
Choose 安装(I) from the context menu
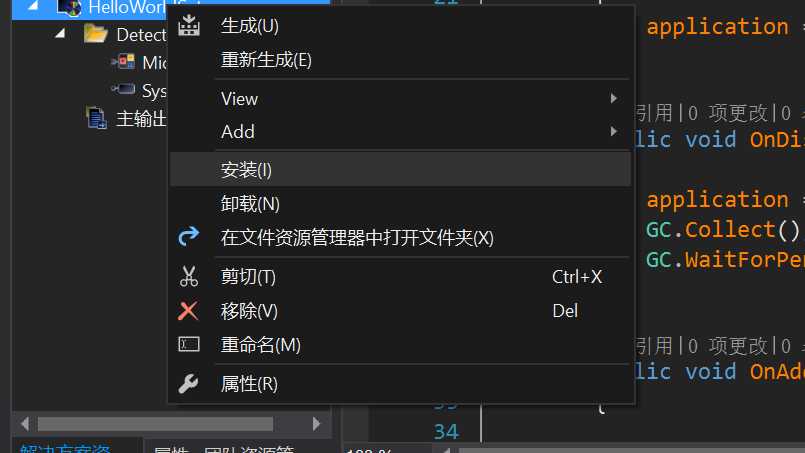(400, 169)
